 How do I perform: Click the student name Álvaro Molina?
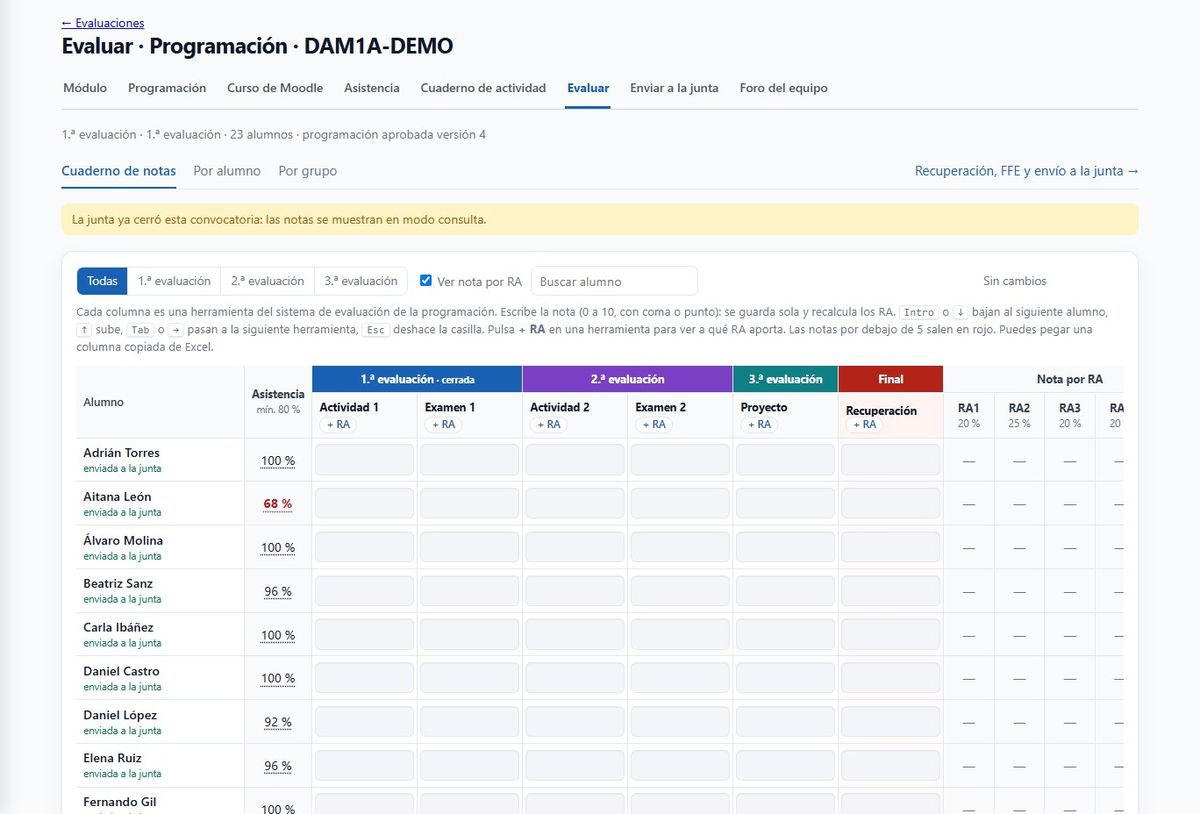pos(123,540)
